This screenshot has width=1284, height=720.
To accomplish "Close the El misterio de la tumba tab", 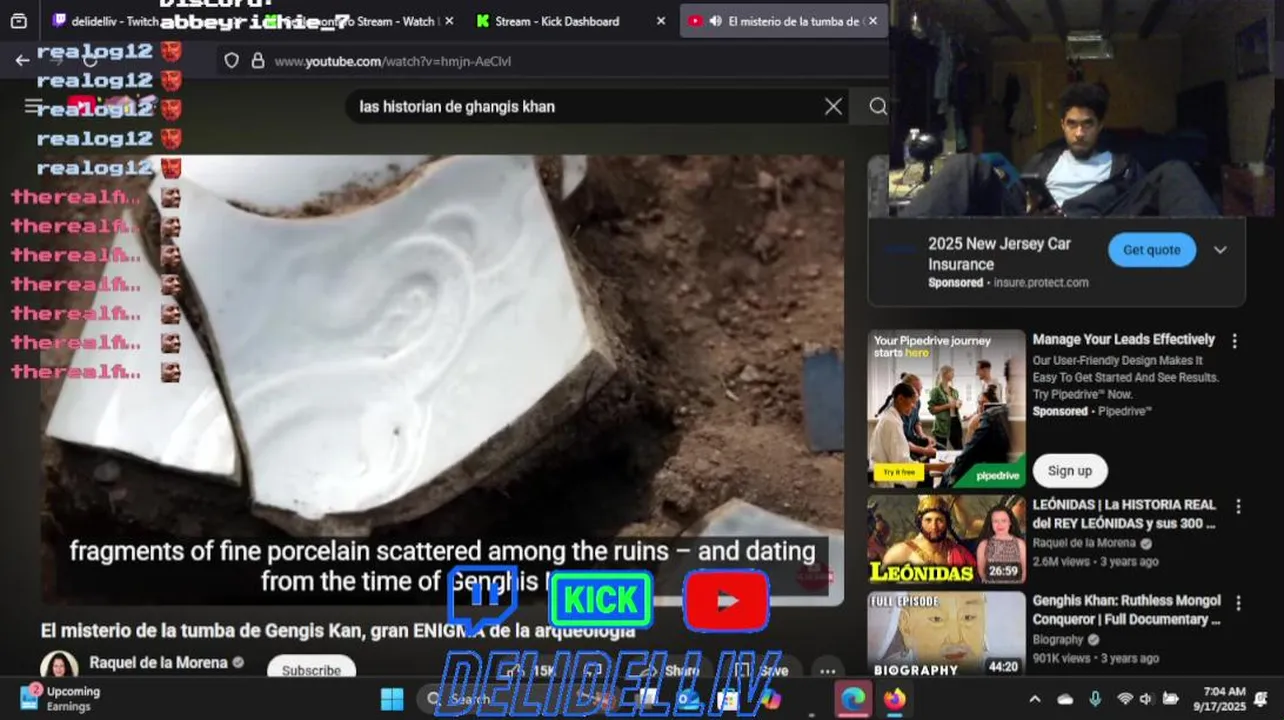I will point(873,21).
